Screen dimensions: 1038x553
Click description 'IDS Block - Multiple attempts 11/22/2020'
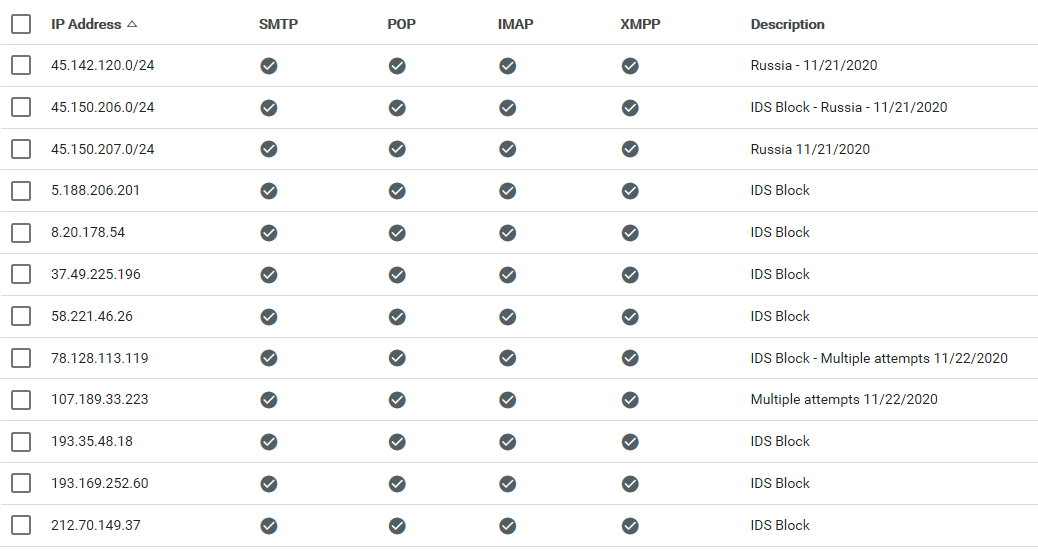(x=879, y=358)
